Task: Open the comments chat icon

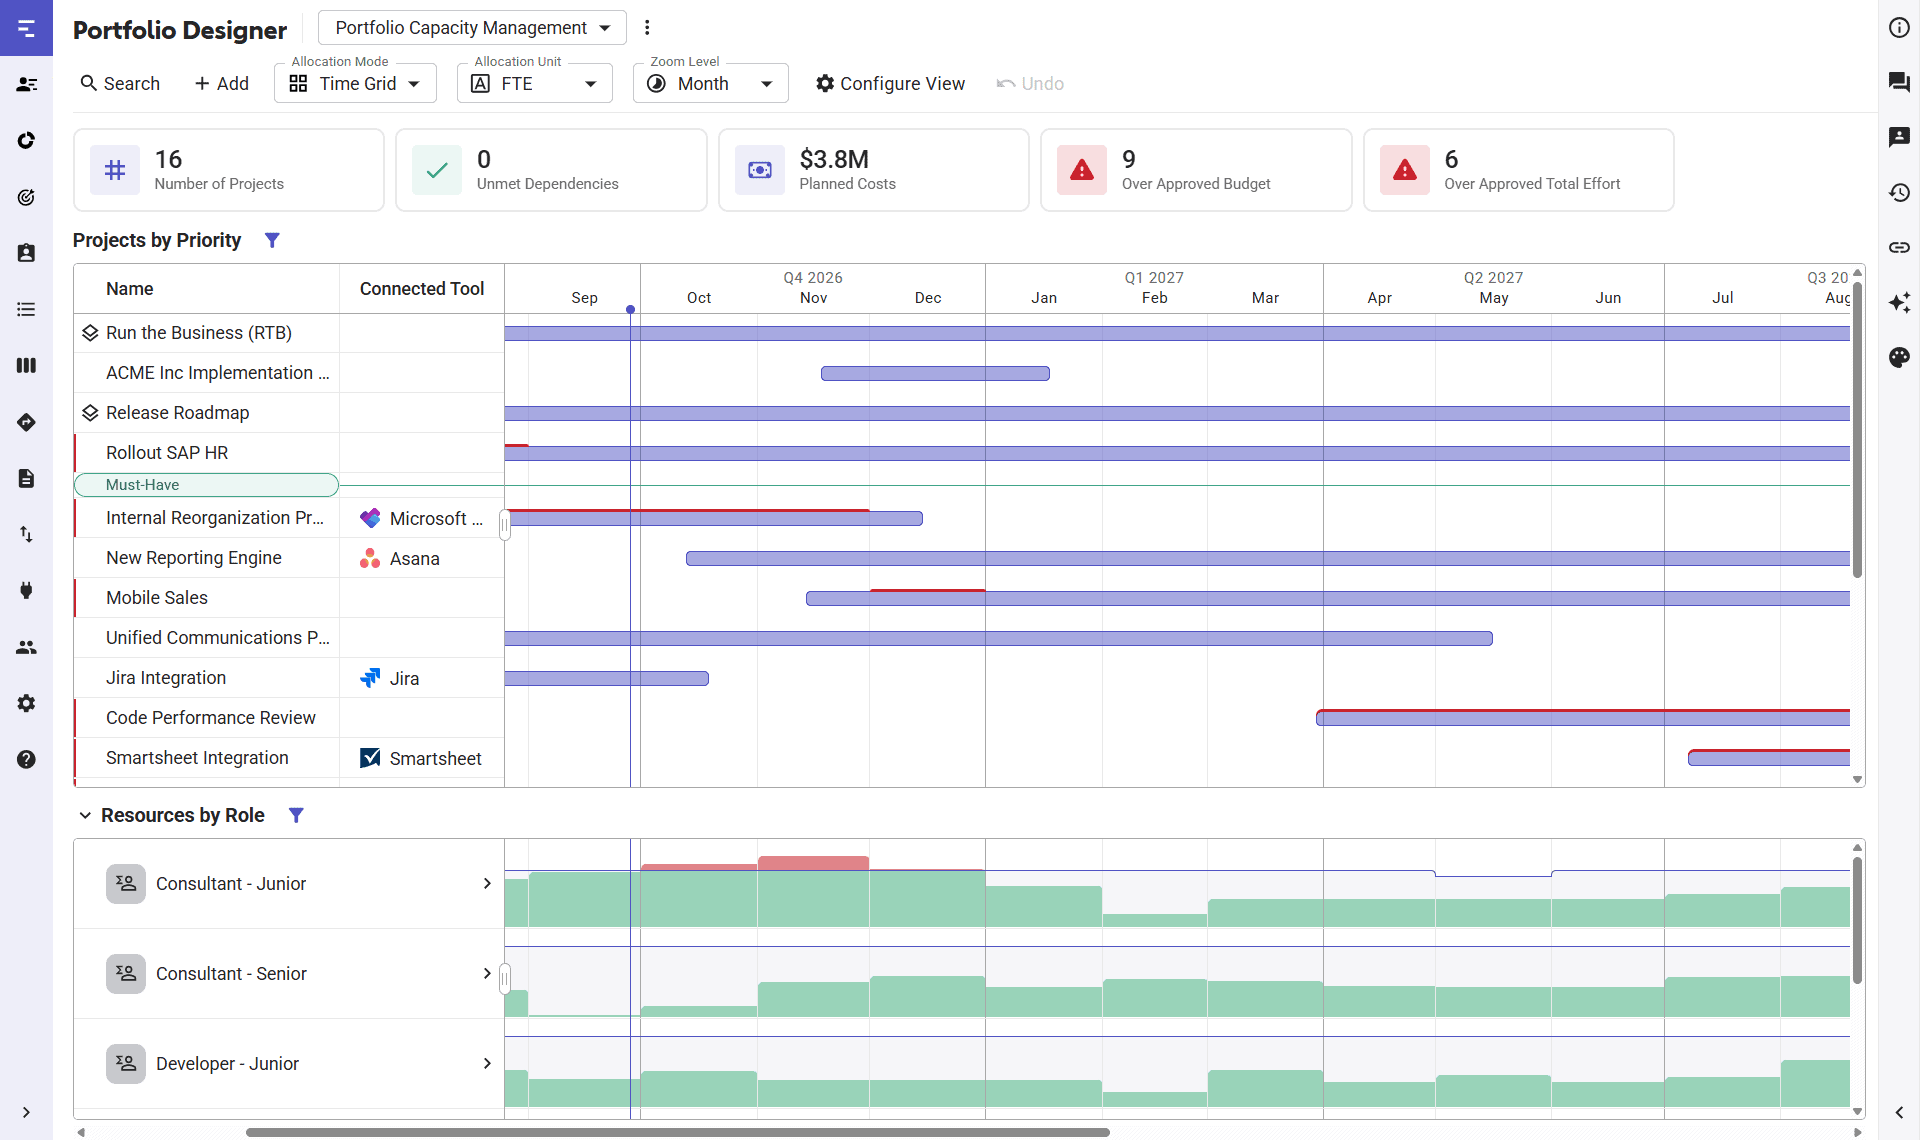Action: point(1899,82)
